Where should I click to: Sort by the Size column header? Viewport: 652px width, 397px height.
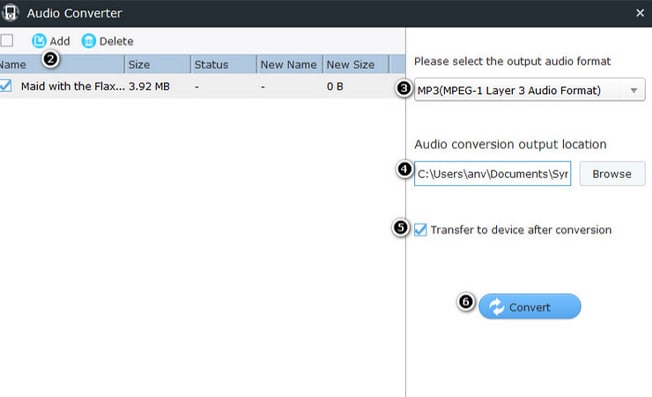click(157, 64)
